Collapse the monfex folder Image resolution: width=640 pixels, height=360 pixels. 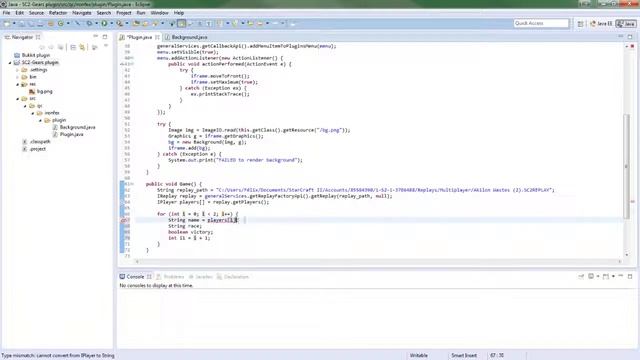coord(33,113)
